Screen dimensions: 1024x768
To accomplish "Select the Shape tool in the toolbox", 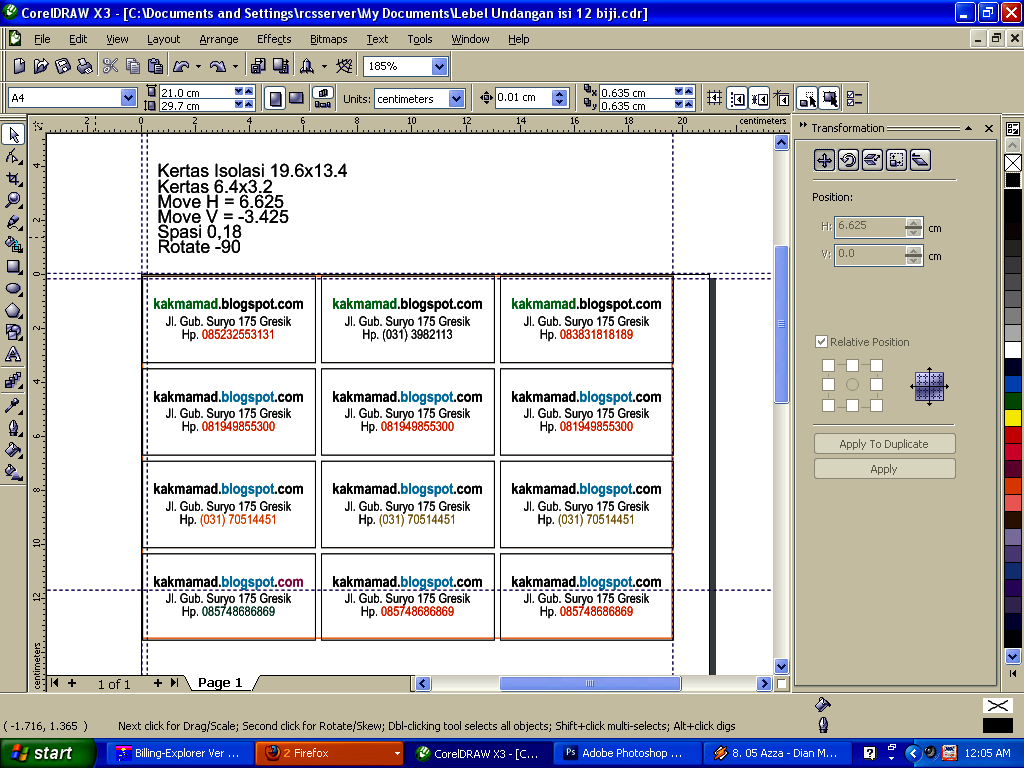I will 13,157.
